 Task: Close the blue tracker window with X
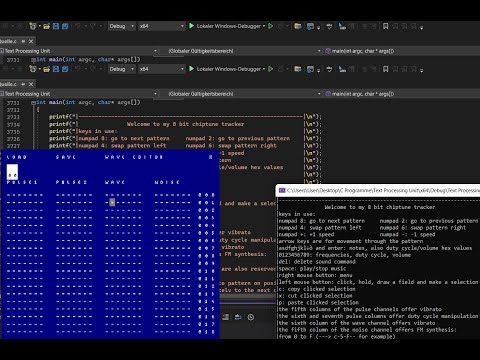211,157
